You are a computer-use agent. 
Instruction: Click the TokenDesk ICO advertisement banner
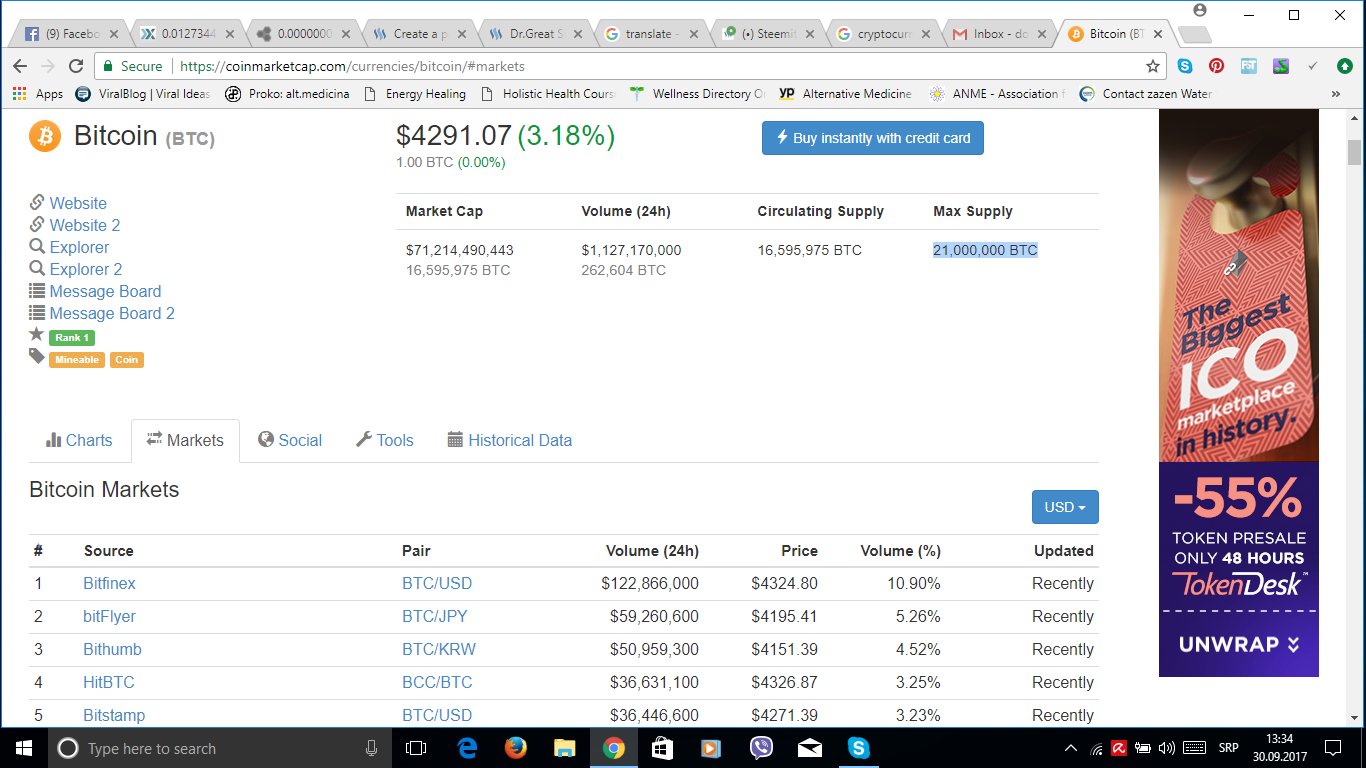(x=1239, y=393)
